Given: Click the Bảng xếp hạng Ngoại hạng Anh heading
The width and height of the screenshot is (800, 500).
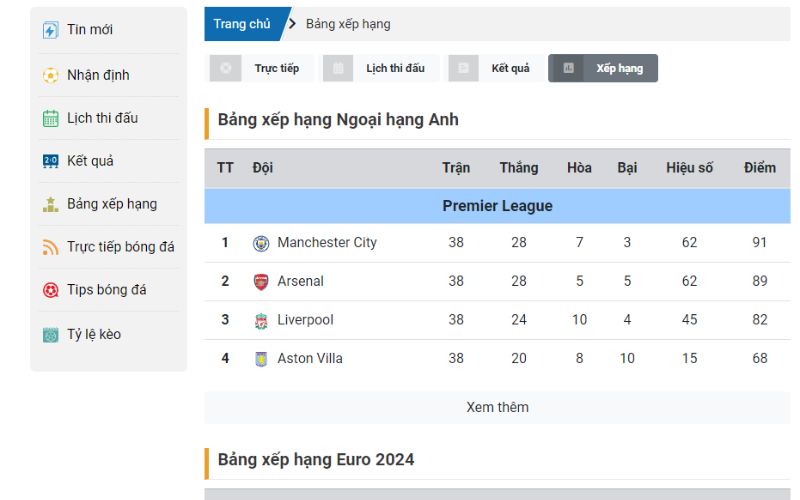Looking at the screenshot, I should pos(338,120).
